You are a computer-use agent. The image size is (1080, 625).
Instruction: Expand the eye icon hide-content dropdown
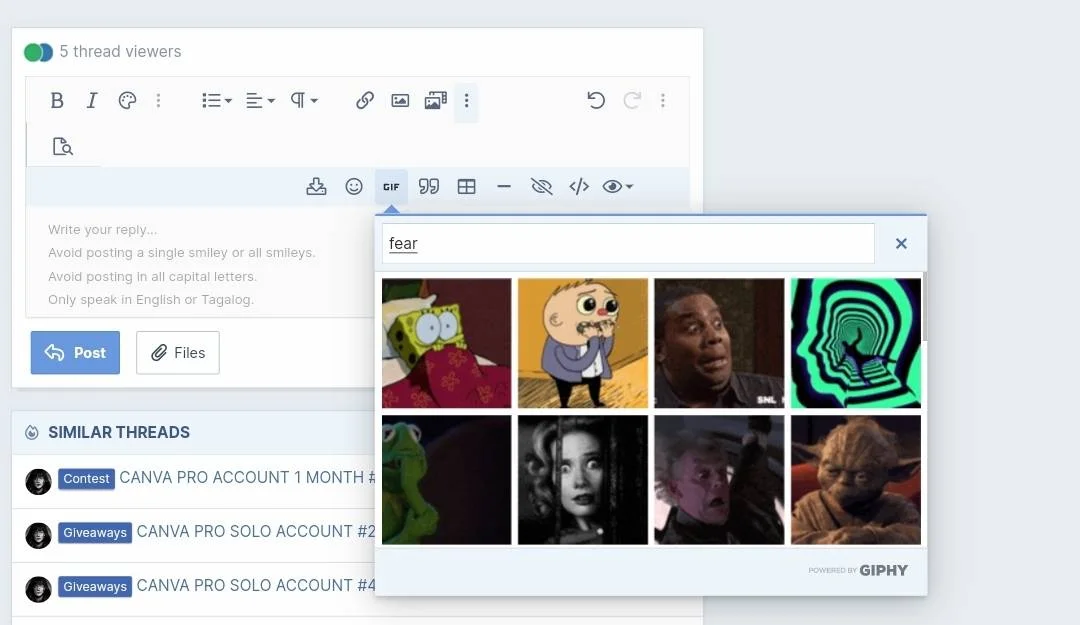[617, 187]
